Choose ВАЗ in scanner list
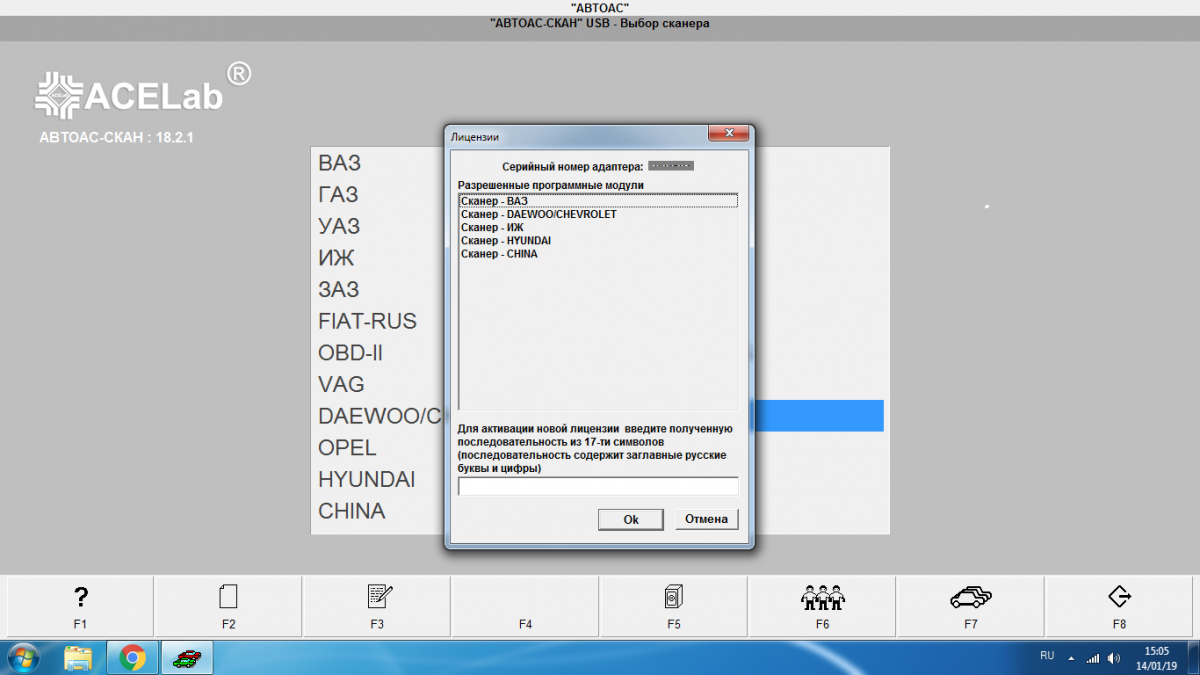The image size is (1200, 675). [340, 162]
